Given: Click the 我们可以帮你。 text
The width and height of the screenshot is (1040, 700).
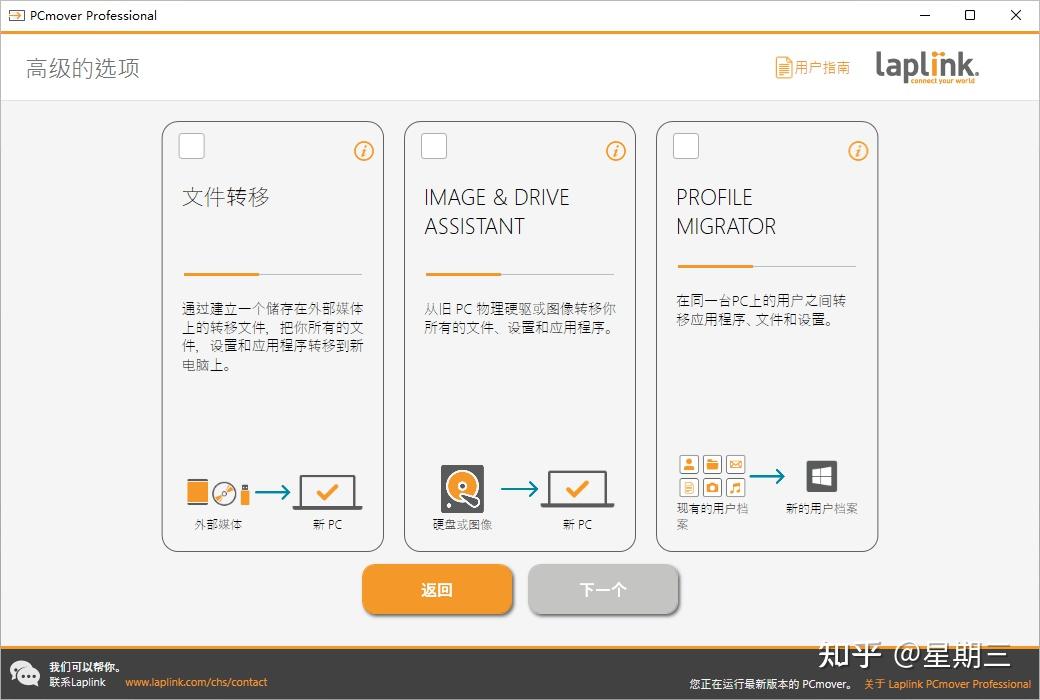Looking at the screenshot, I should point(85,667).
